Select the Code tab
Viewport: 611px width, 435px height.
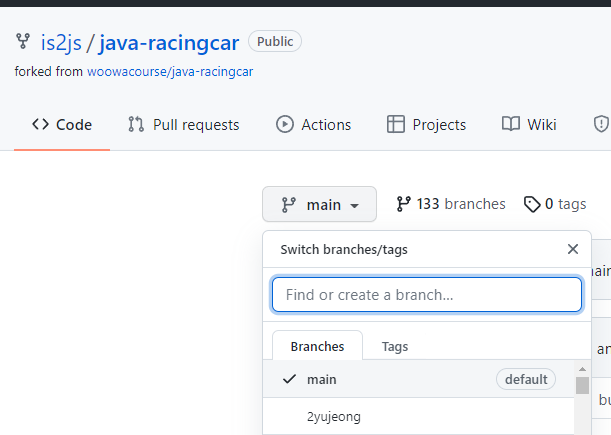coord(62,125)
